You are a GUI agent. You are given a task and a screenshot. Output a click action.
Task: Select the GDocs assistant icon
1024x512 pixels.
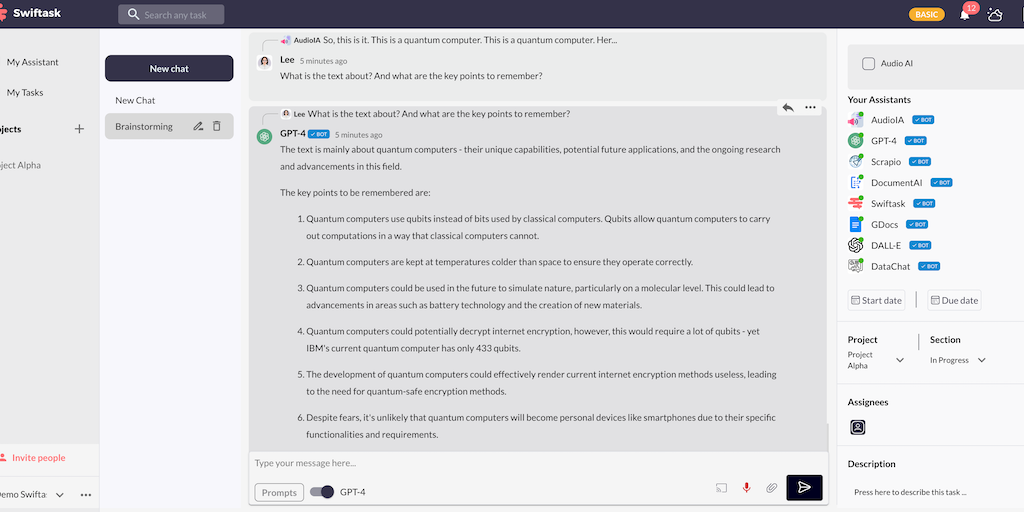[x=856, y=224]
